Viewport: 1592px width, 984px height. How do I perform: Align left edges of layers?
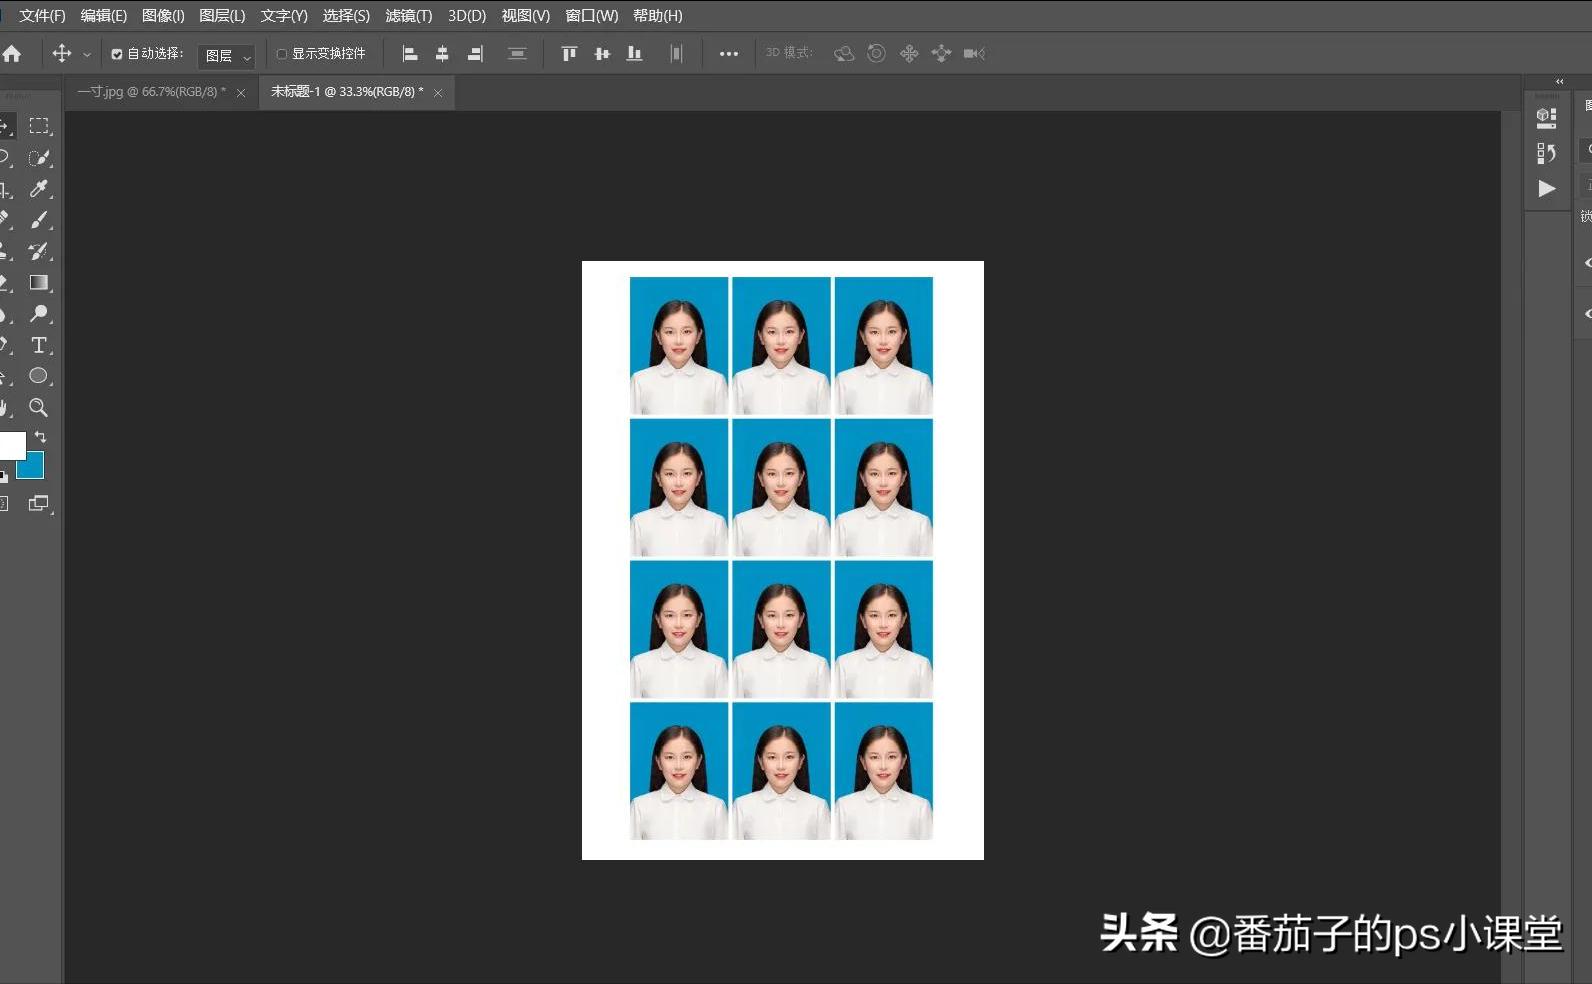[410, 54]
